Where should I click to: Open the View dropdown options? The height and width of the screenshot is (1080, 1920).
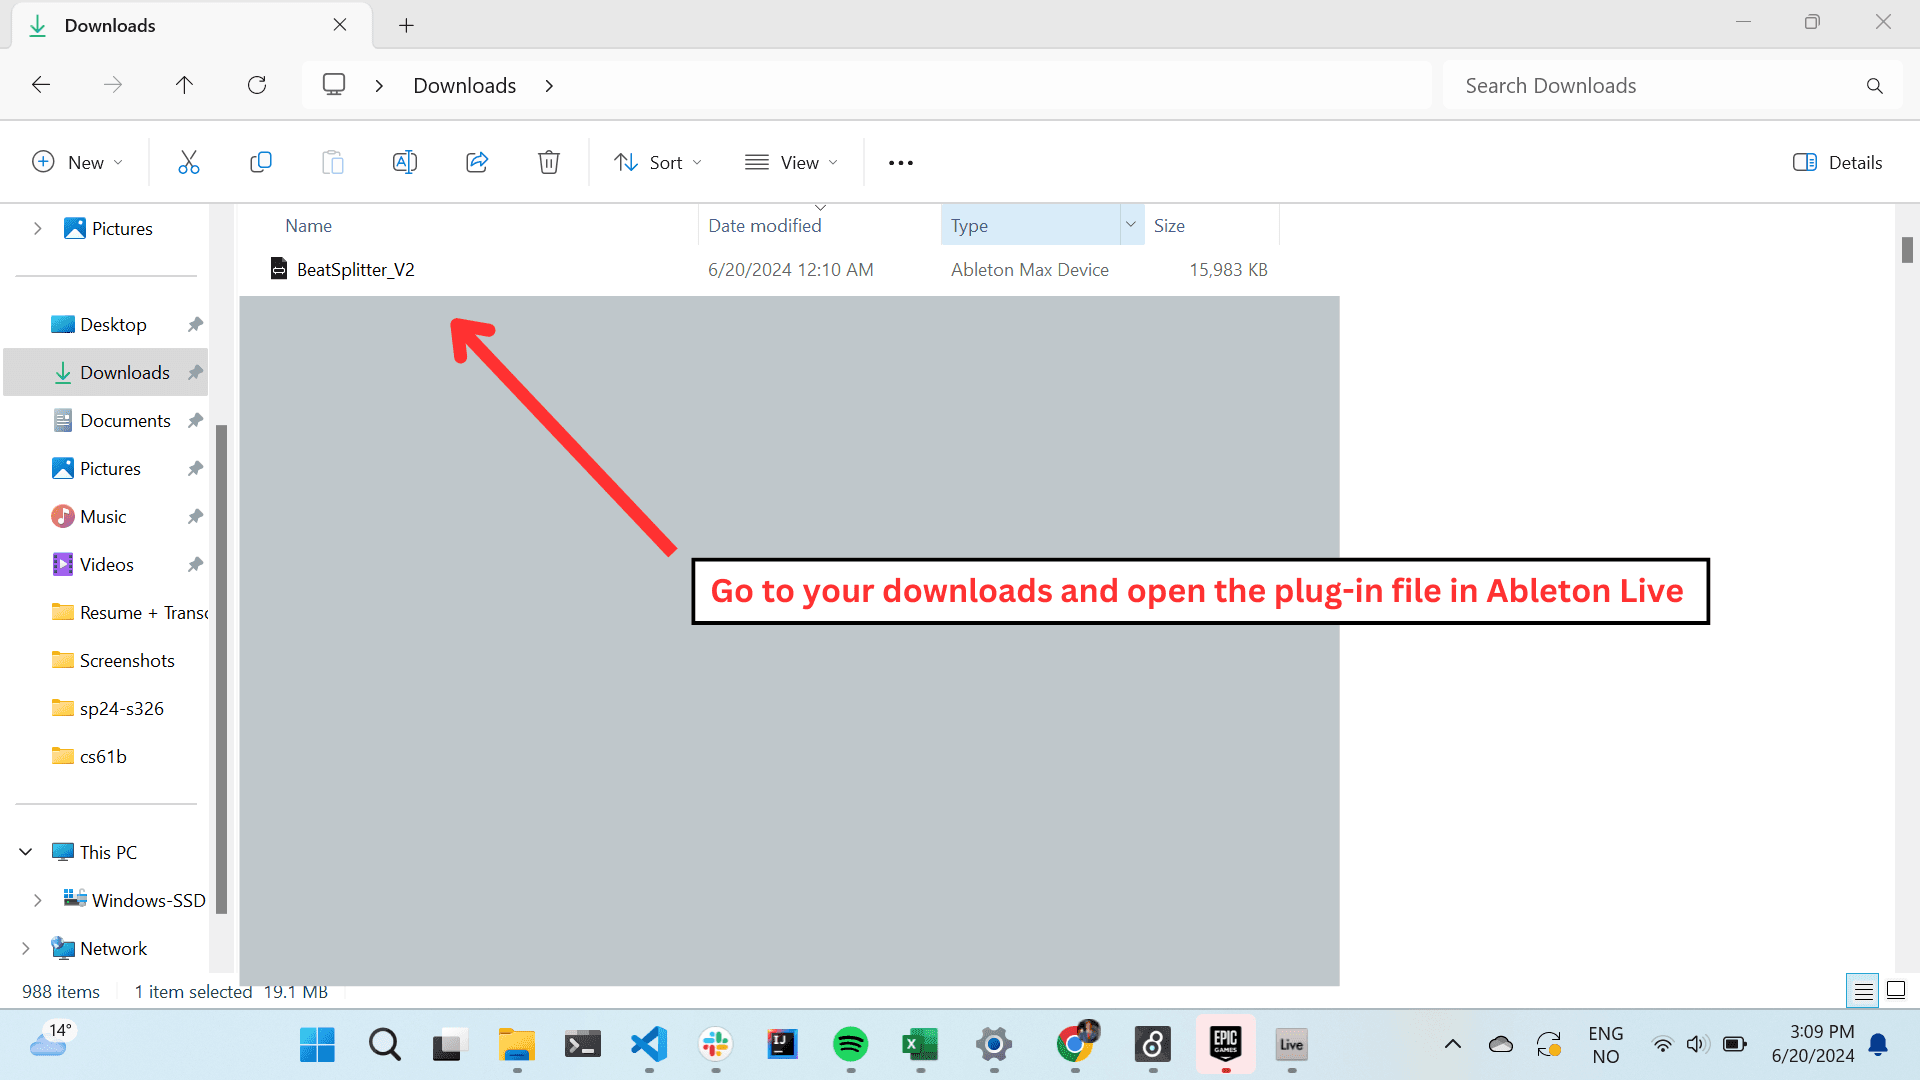(791, 161)
